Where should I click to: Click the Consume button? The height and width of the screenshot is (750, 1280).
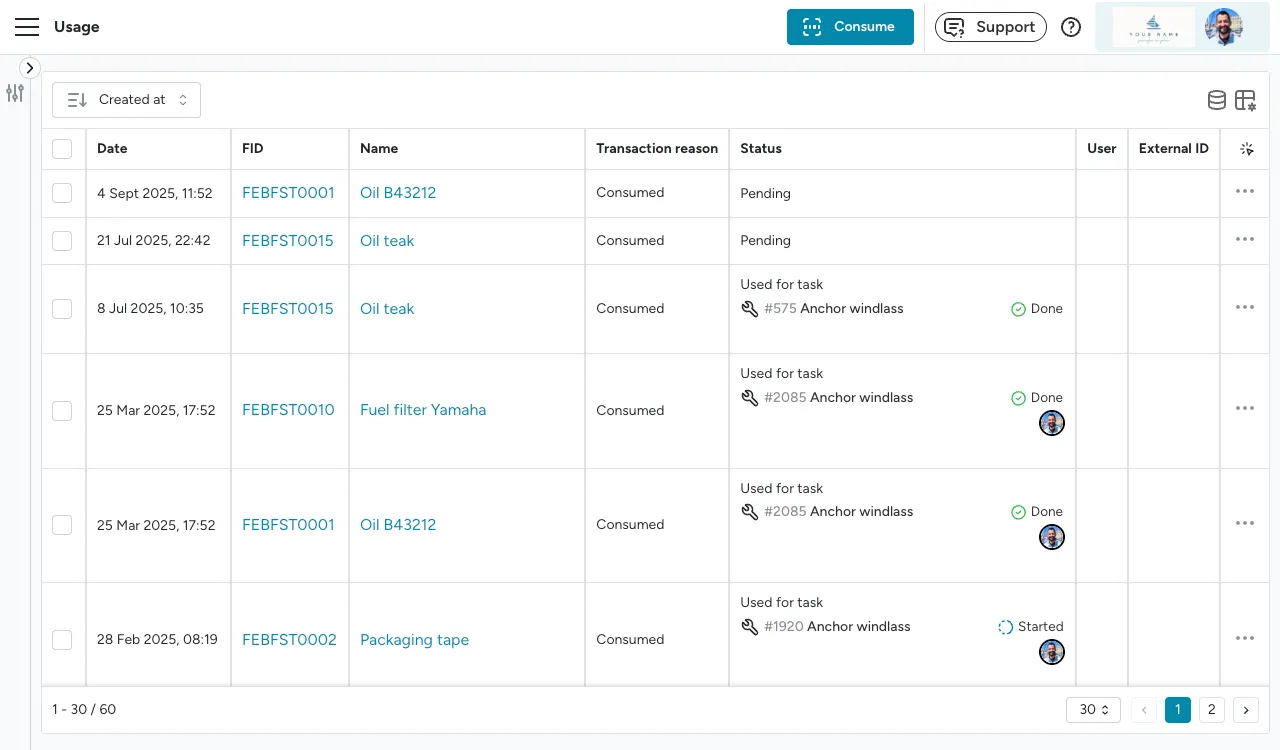click(x=850, y=27)
